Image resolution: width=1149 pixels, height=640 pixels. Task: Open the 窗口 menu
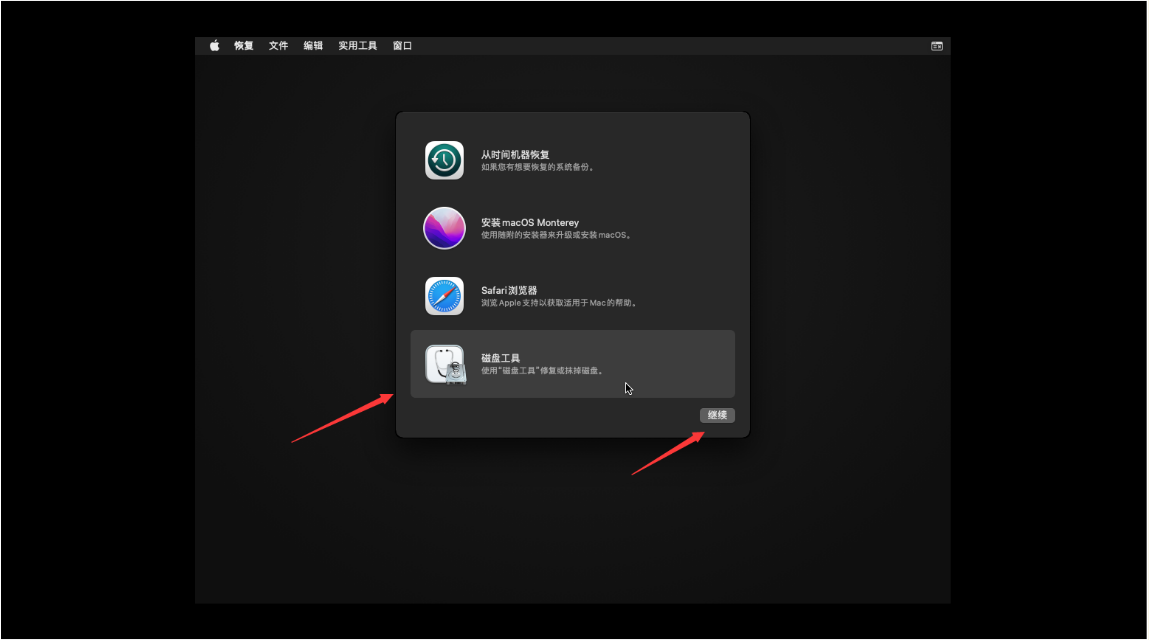402,45
